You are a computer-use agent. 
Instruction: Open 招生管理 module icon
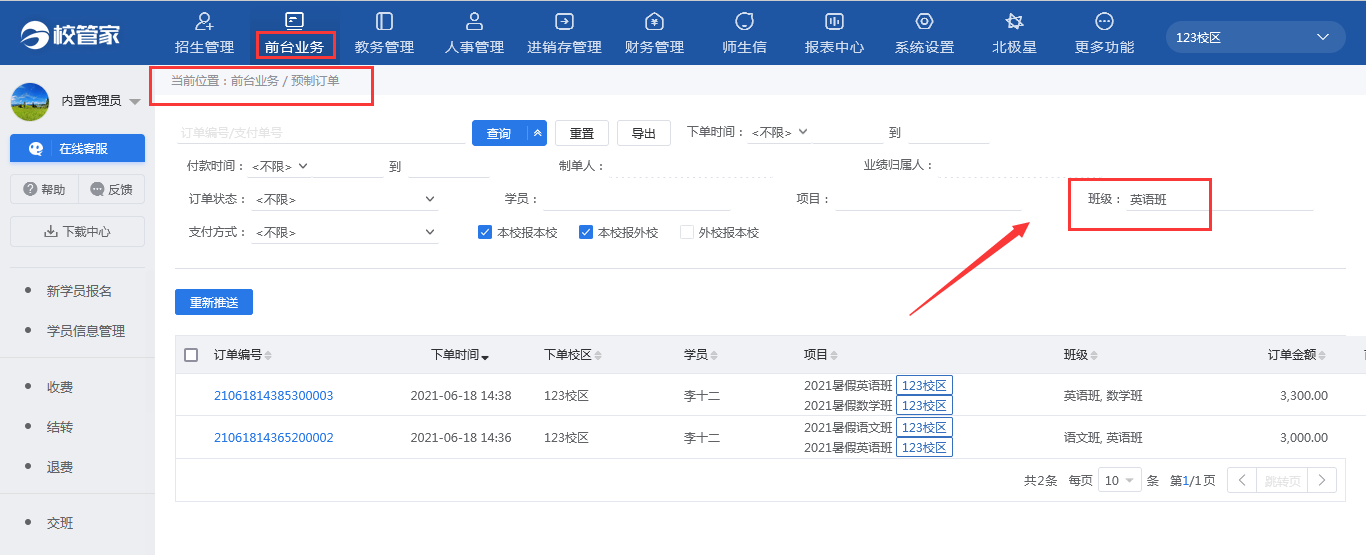(204, 21)
